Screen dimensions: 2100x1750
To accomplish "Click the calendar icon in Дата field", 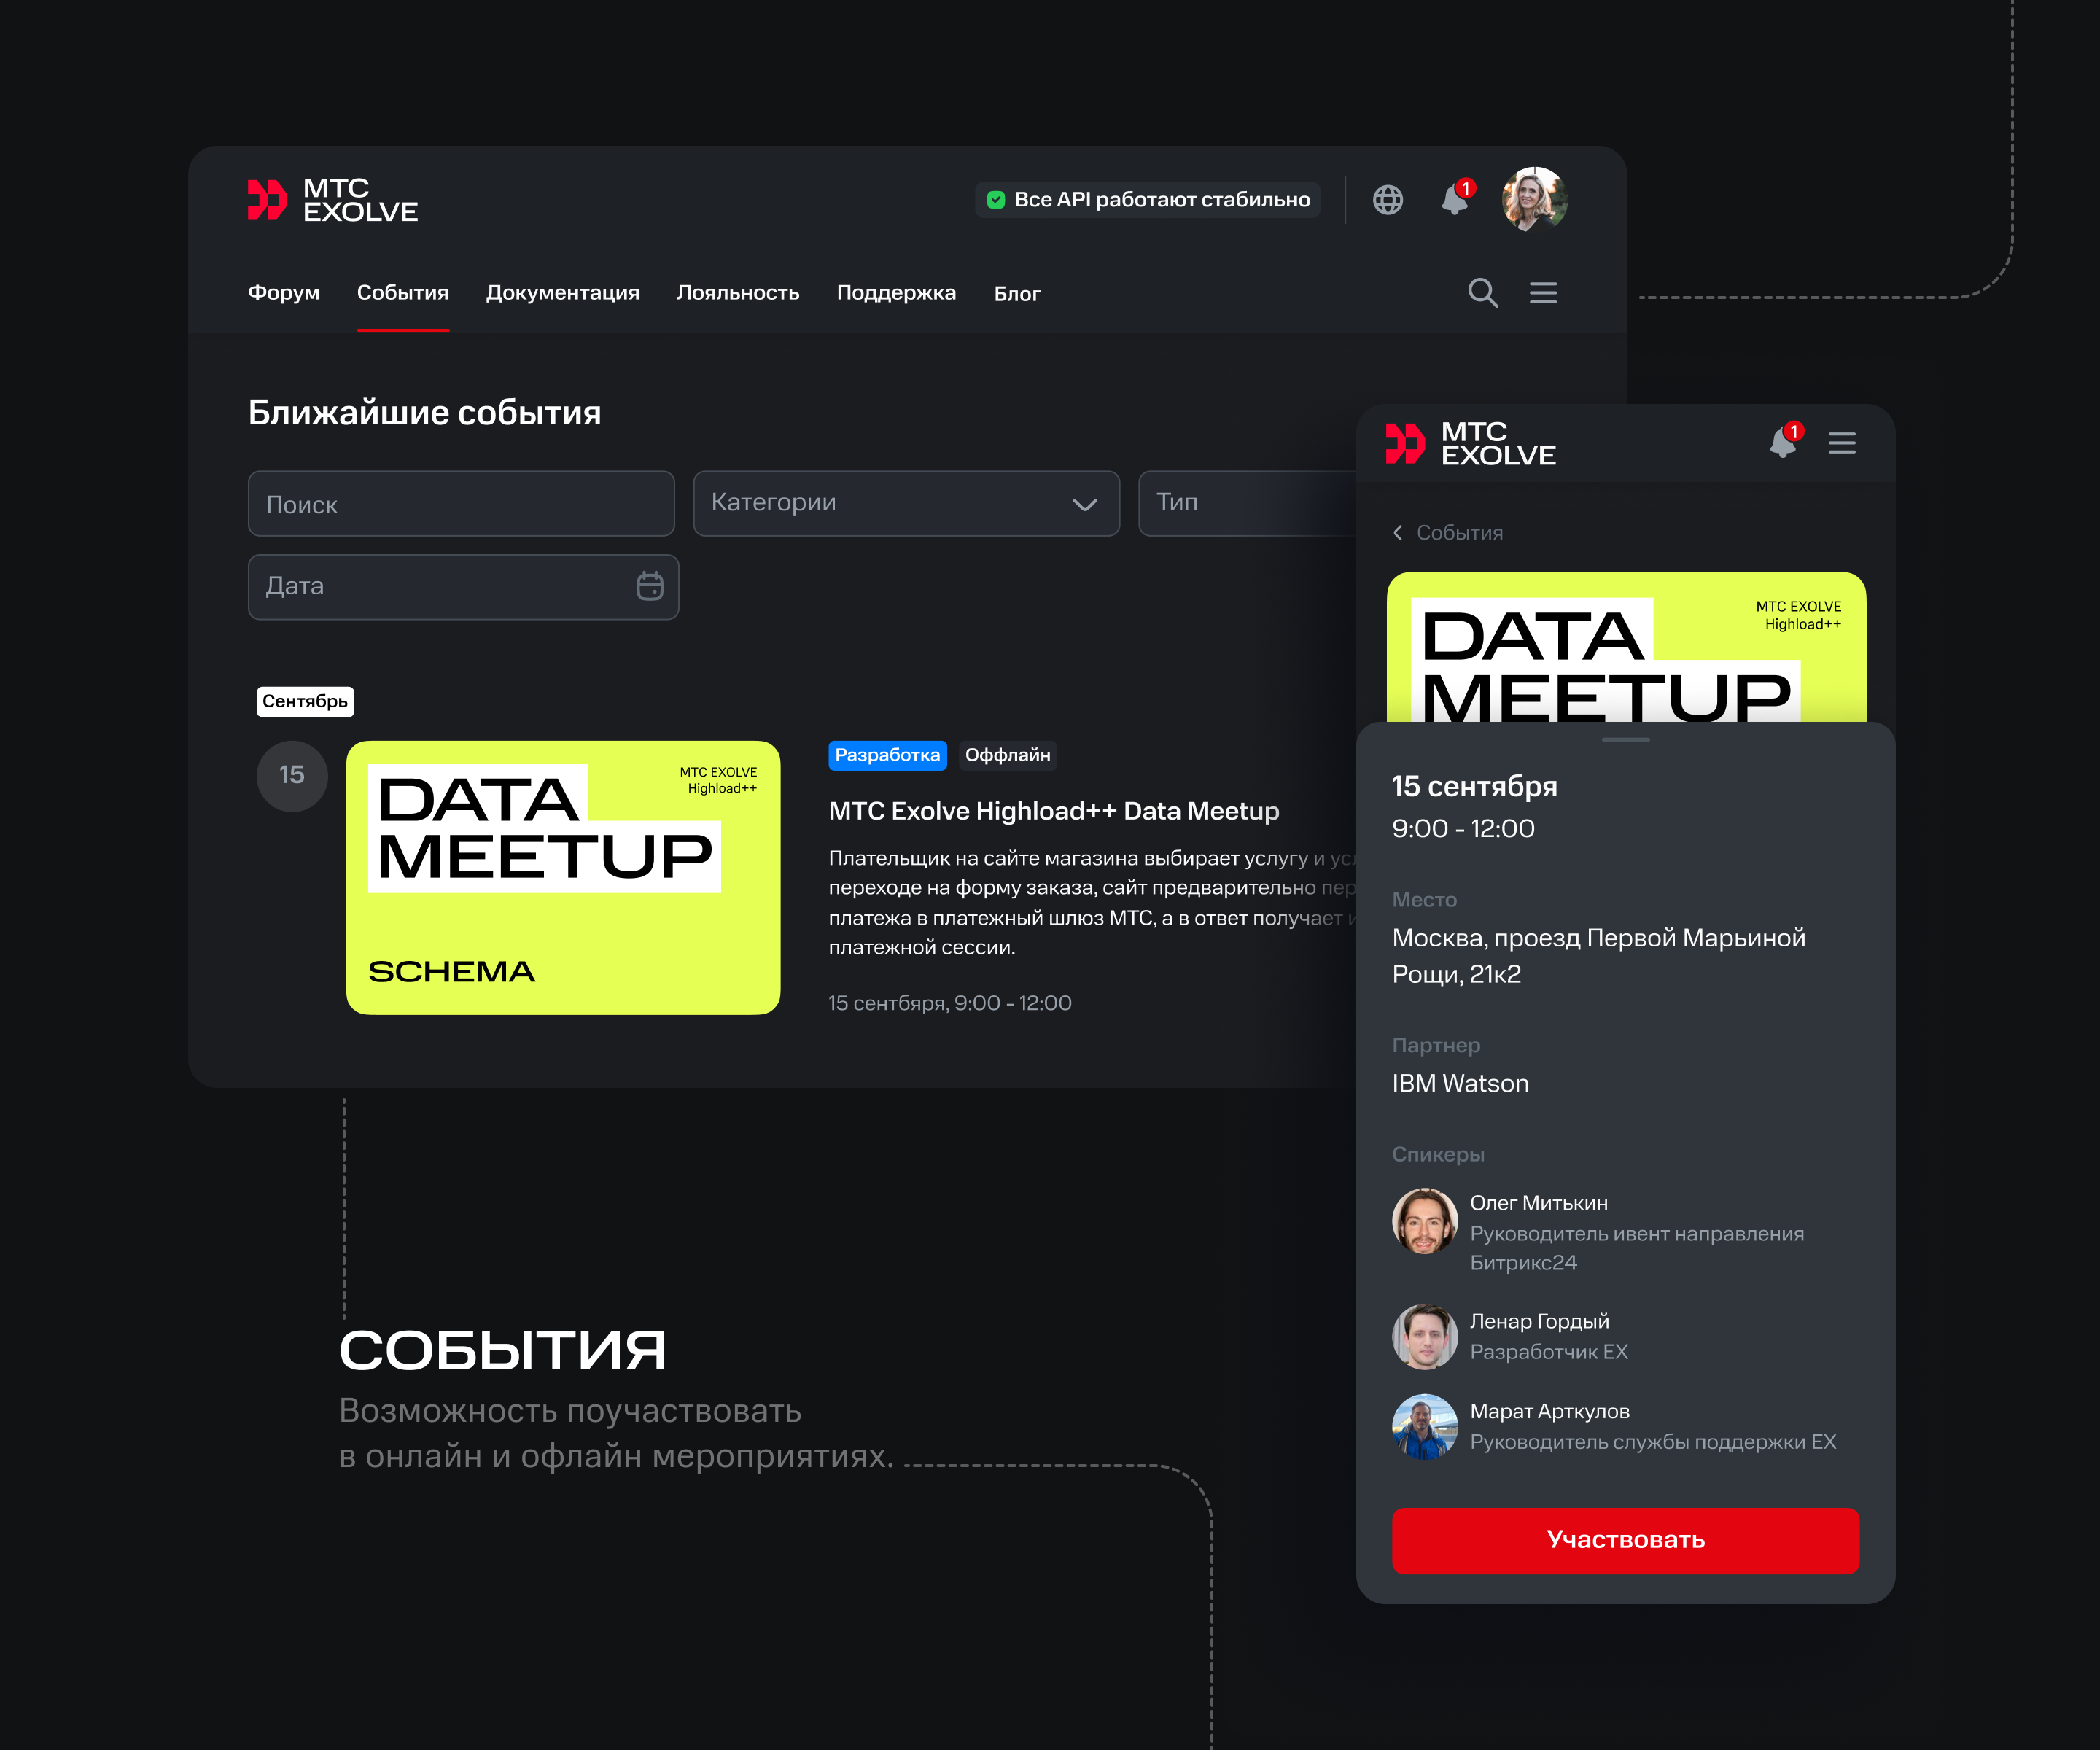I will pos(650,586).
